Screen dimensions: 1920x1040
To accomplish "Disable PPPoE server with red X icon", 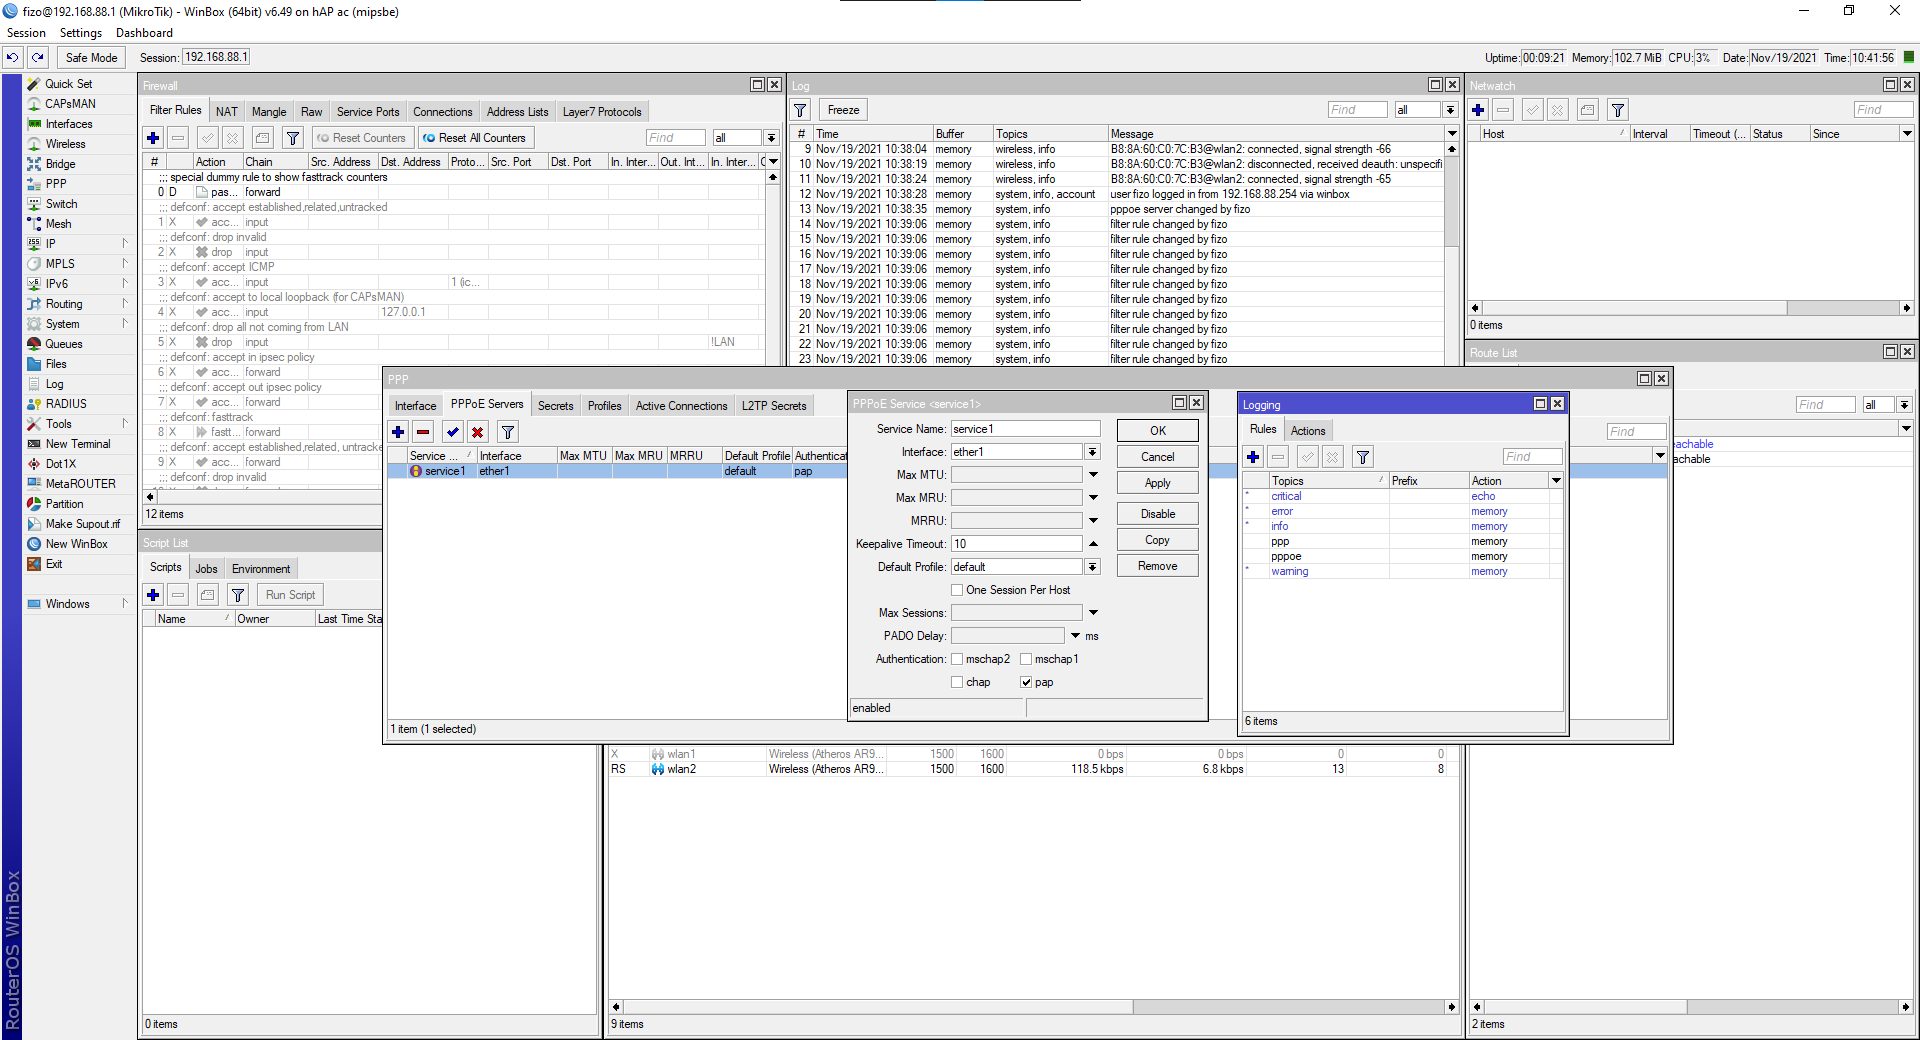I will (x=478, y=432).
